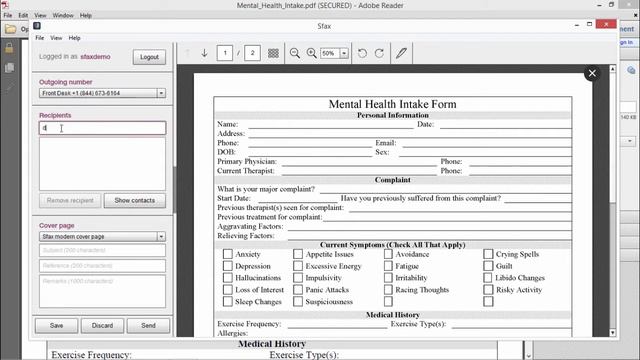Image resolution: width=640 pixels, height=360 pixels.
Task: Open the page thumbnails grid view
Action: tap(273, 53)
